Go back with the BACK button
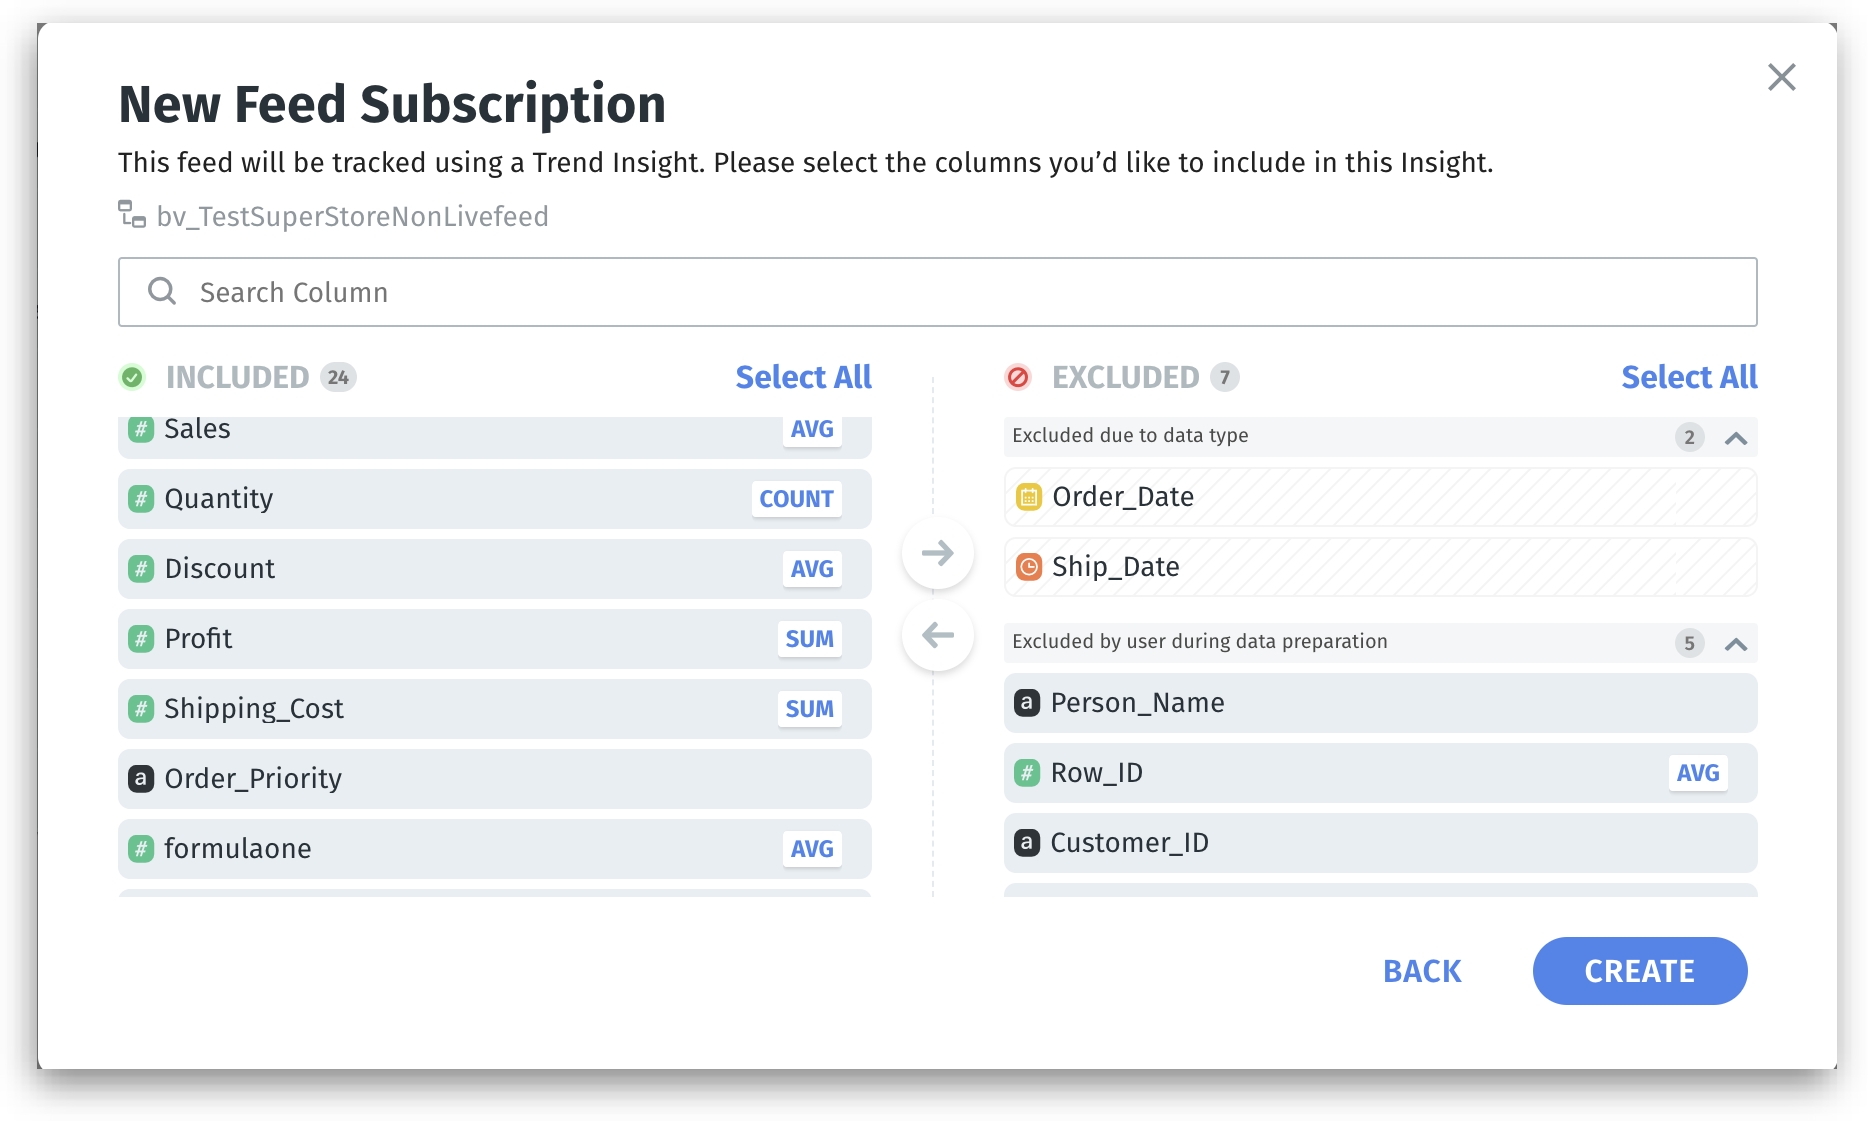 tap(1421, 971)
